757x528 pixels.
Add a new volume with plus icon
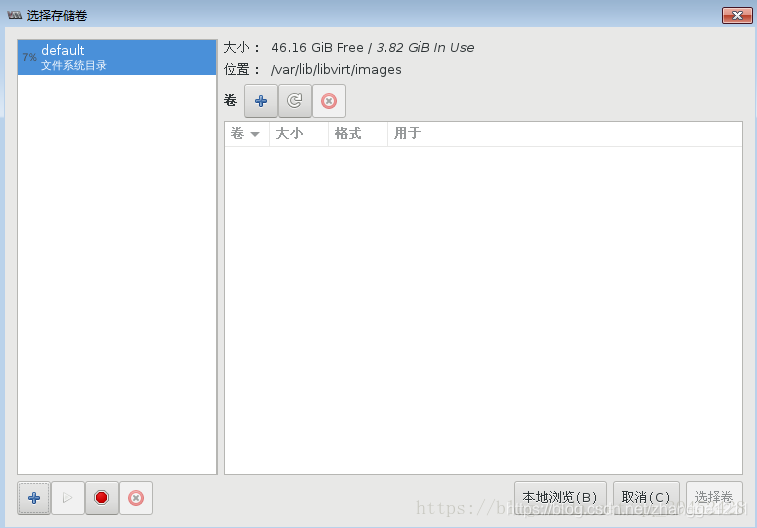tap(261, 101)
